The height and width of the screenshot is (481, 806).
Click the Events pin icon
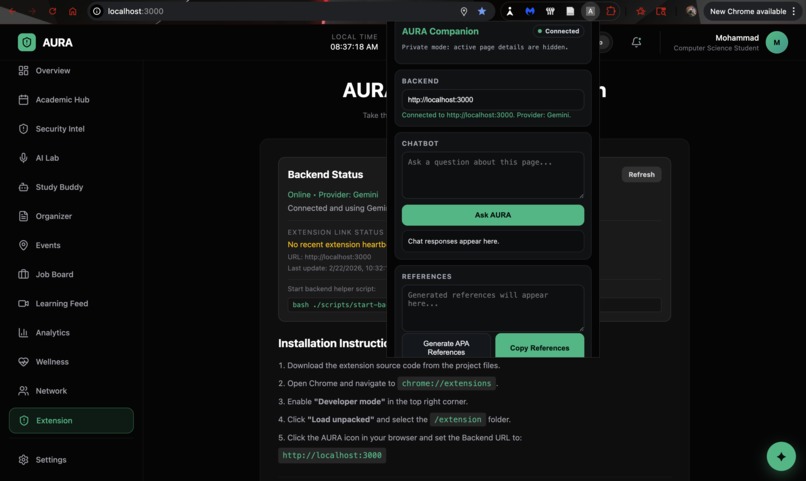click(23, 245)
